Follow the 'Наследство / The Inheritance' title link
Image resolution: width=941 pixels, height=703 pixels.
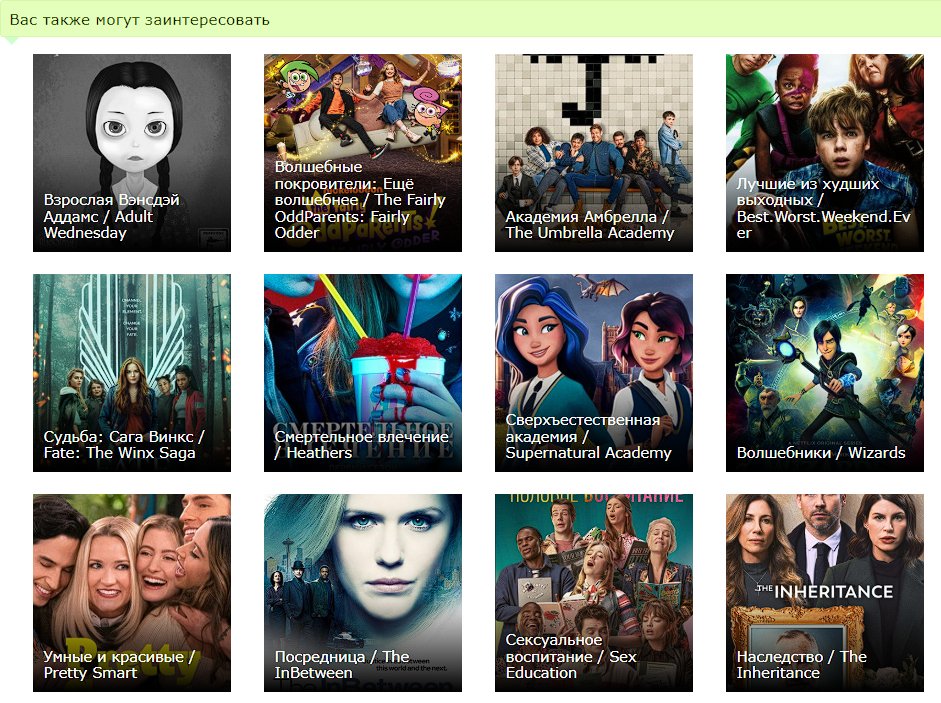point(801,665)
